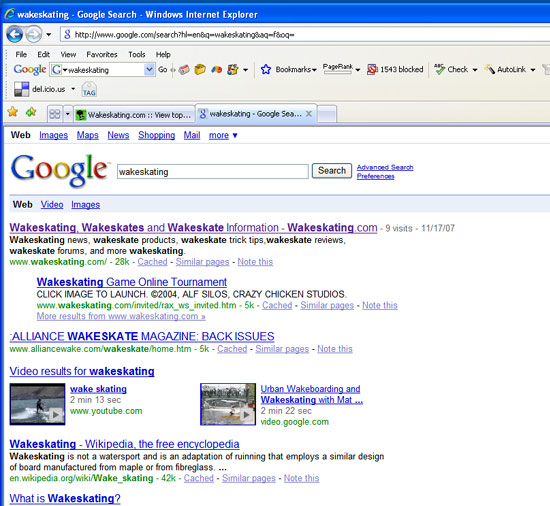Open a new blank tab
The width and height of the screenshot is (550, 506).
point(327,114)
